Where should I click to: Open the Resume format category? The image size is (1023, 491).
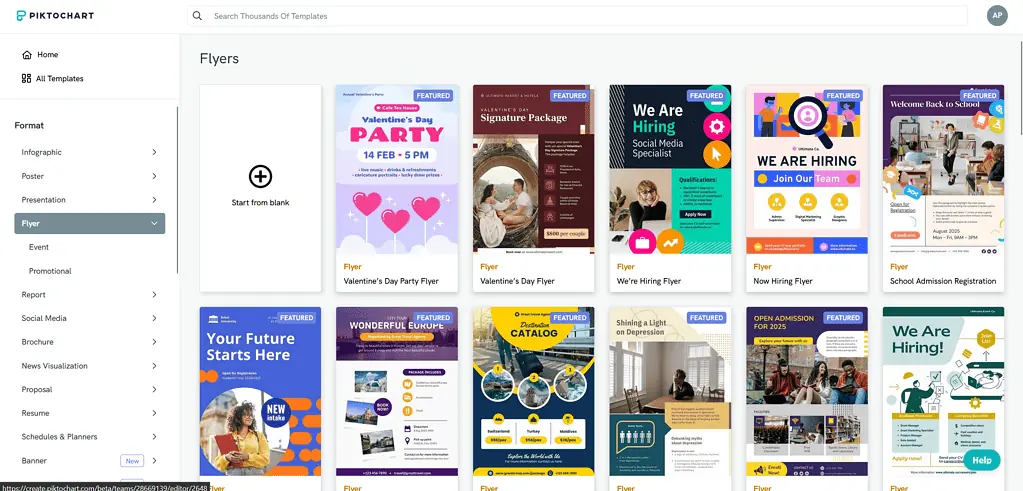click(x=36, y=413)
